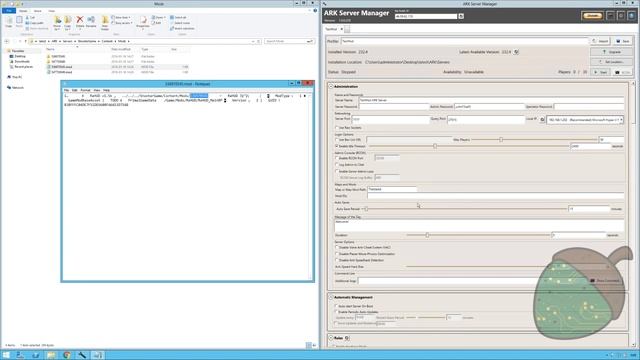
Task: Click settings gear icon in ARK Server Manager header
Action: pyautogui.click(x=621, y=16)
